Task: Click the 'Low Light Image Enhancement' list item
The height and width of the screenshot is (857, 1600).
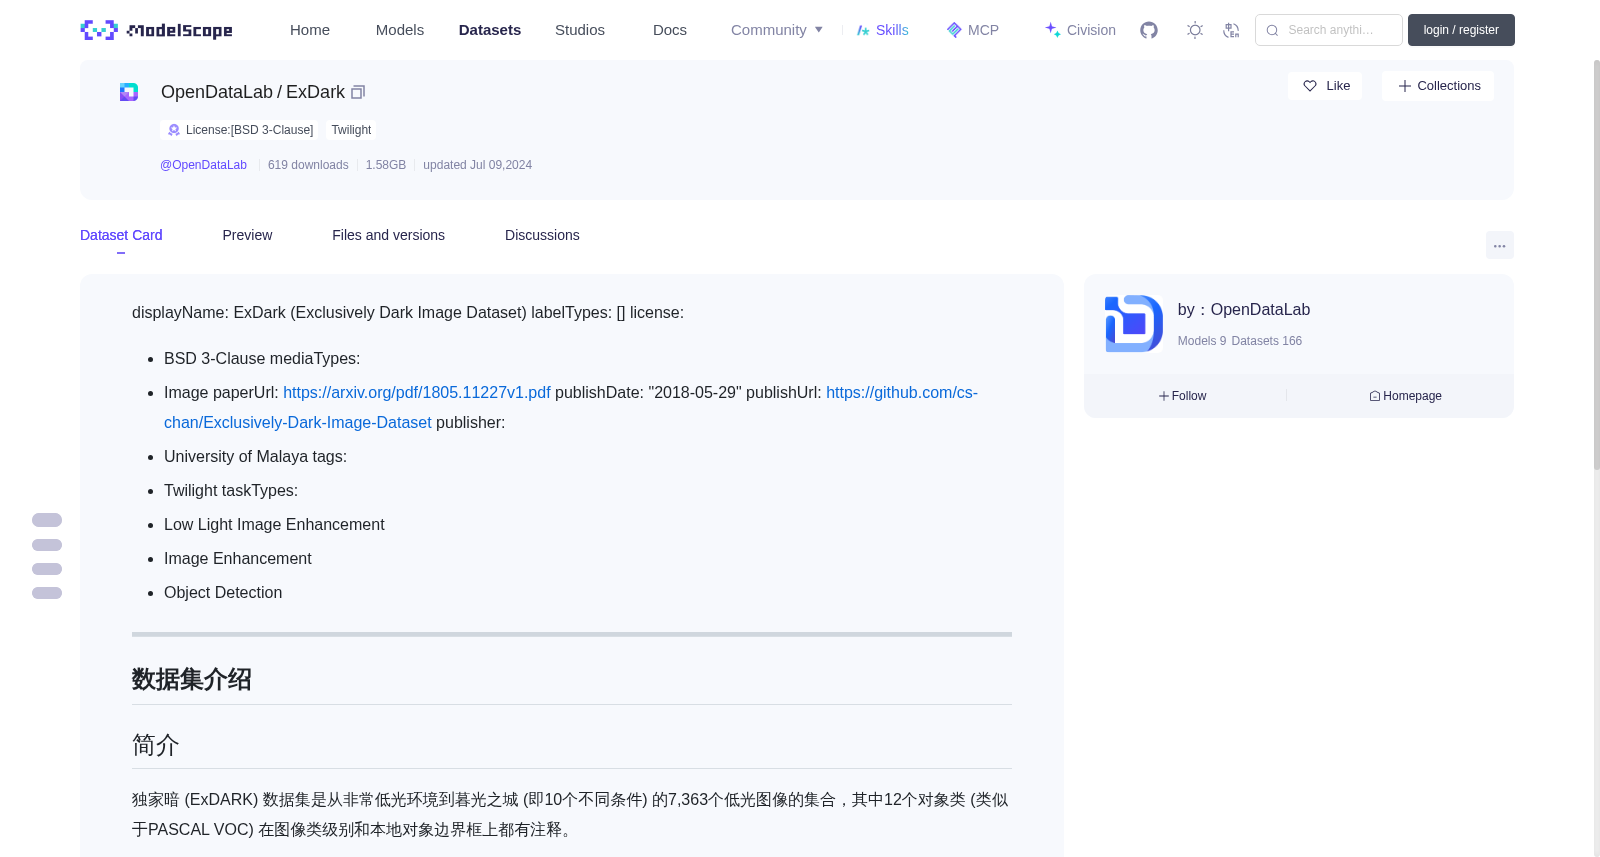Action: coord(274,524)
